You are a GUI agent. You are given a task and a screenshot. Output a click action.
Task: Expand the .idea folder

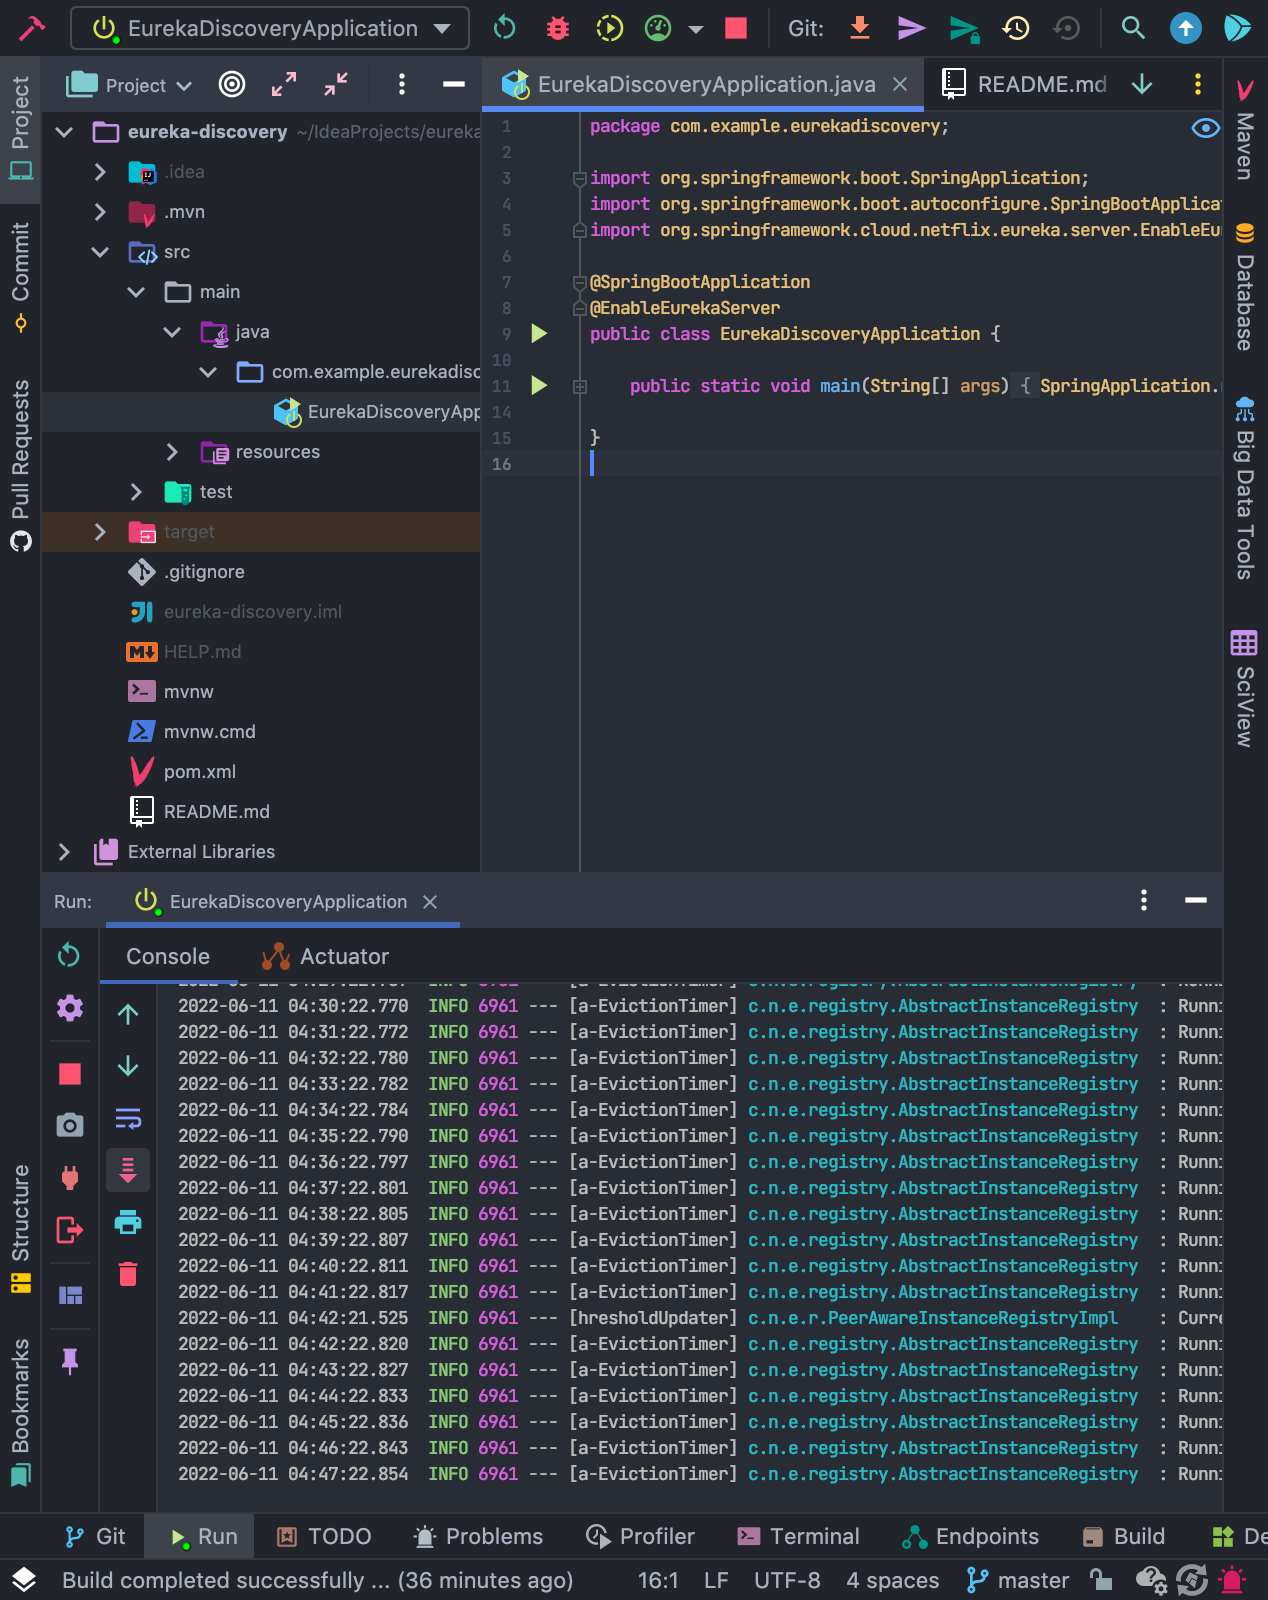point(100,172)
